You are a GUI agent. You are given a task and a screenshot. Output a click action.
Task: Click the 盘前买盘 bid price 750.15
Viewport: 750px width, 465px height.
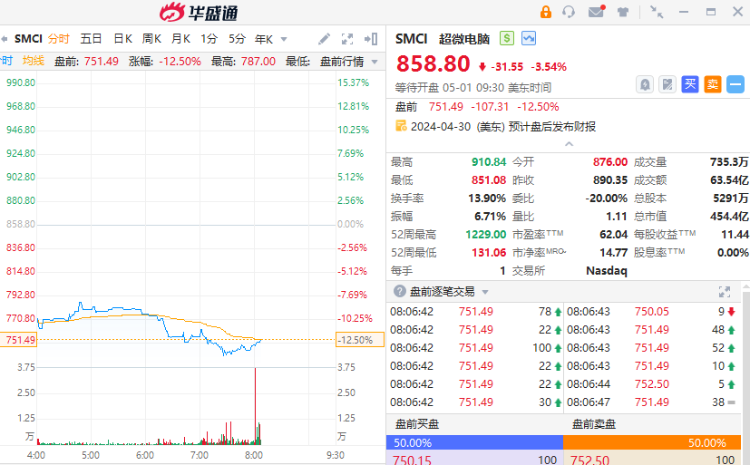[x=412, y=460]
